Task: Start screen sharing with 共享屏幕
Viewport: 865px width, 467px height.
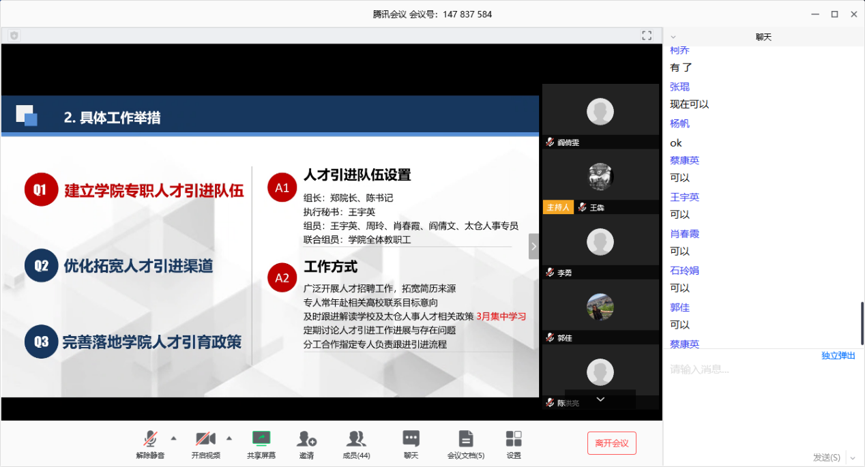Action: click(x=261, y=442)
